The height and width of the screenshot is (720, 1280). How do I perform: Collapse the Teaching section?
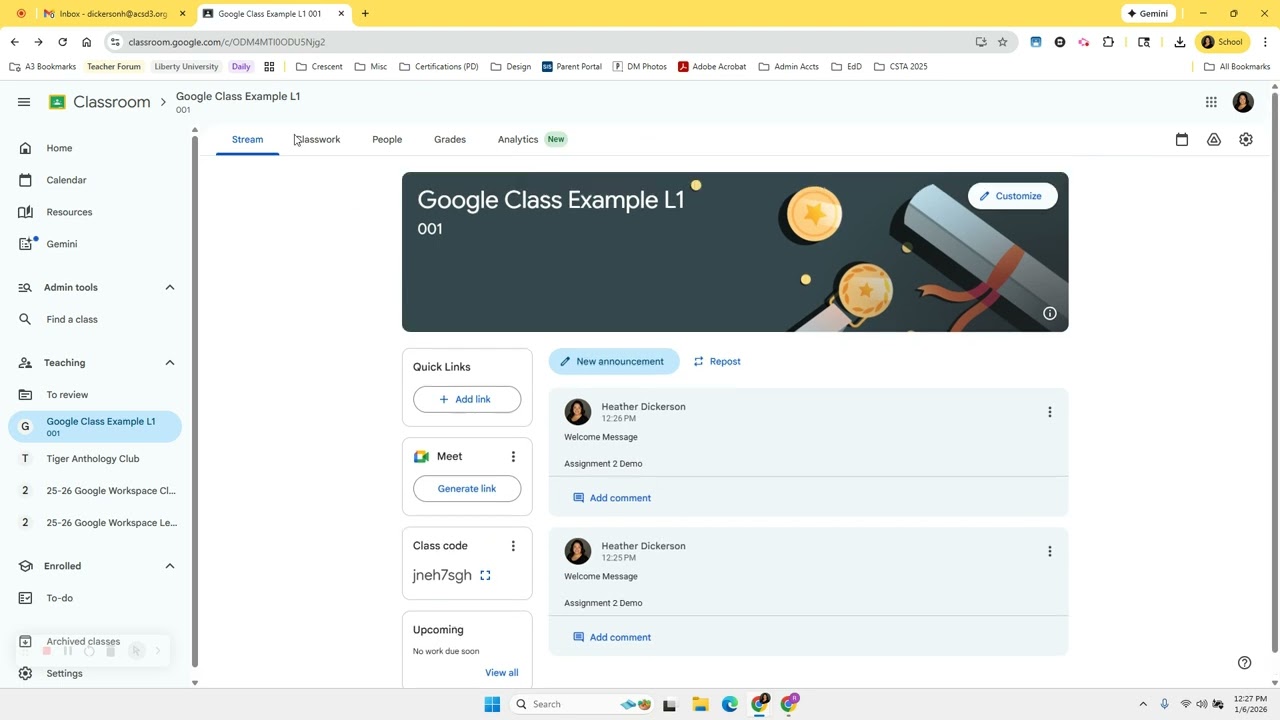click(170, 363)
